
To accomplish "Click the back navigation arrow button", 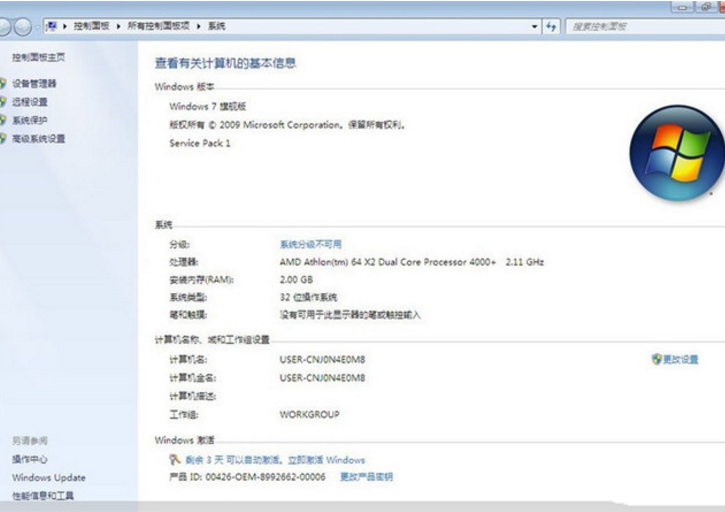I will point(4,27).
